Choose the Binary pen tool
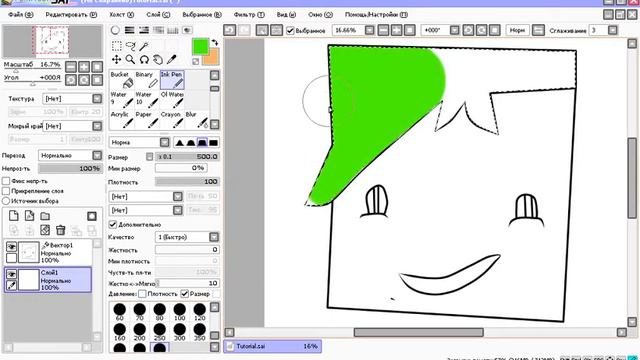This screenshot has width=640, height=360. [x=147, y=80]
